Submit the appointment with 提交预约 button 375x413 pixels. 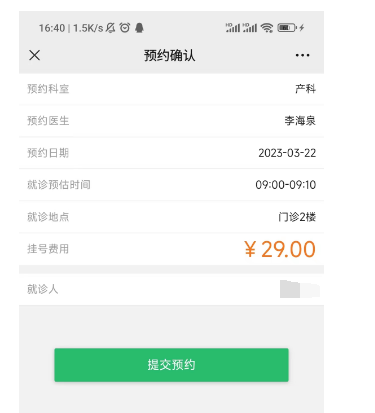[x=171, y=365]
